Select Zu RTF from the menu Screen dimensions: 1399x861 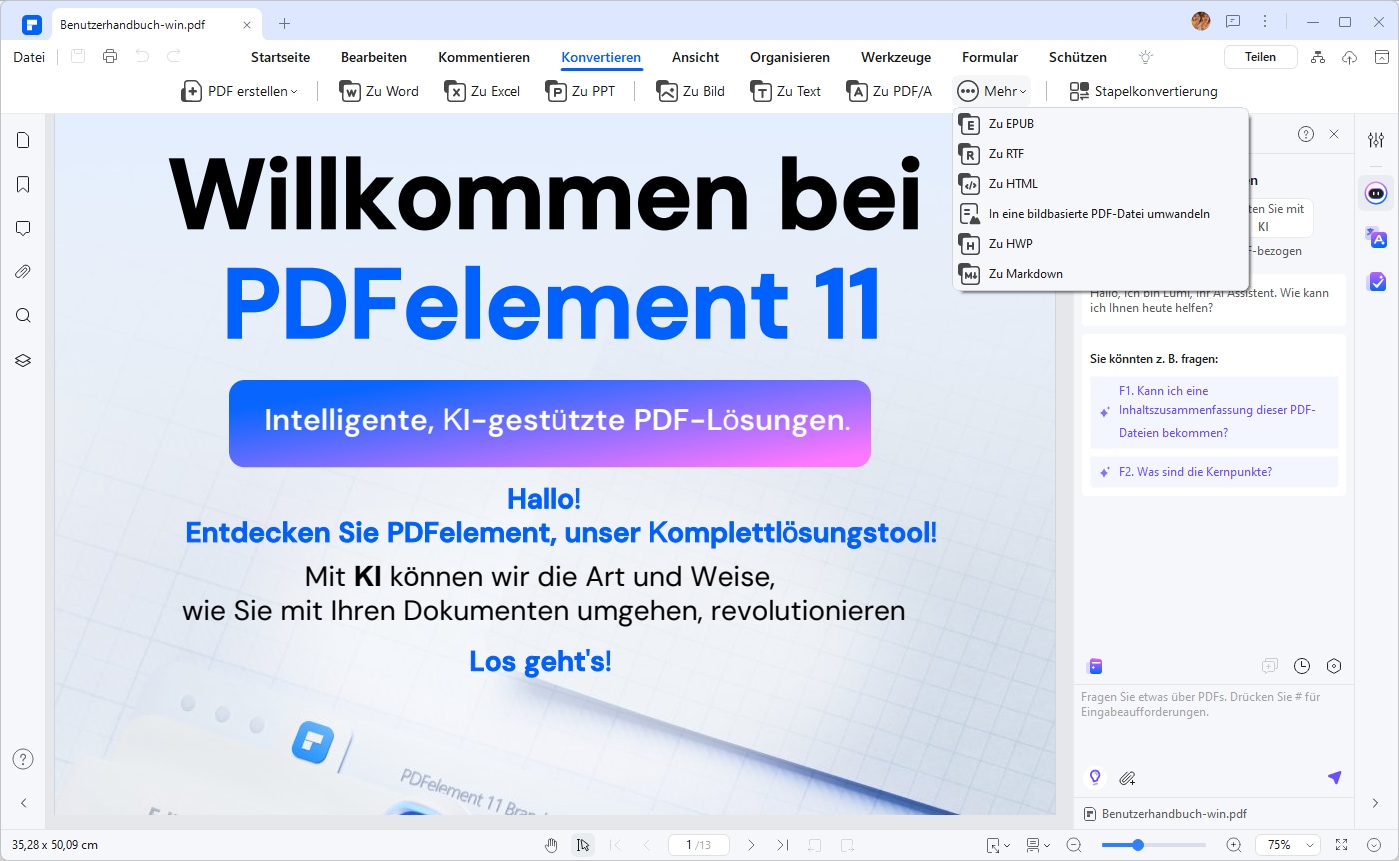pos(1100,154)
